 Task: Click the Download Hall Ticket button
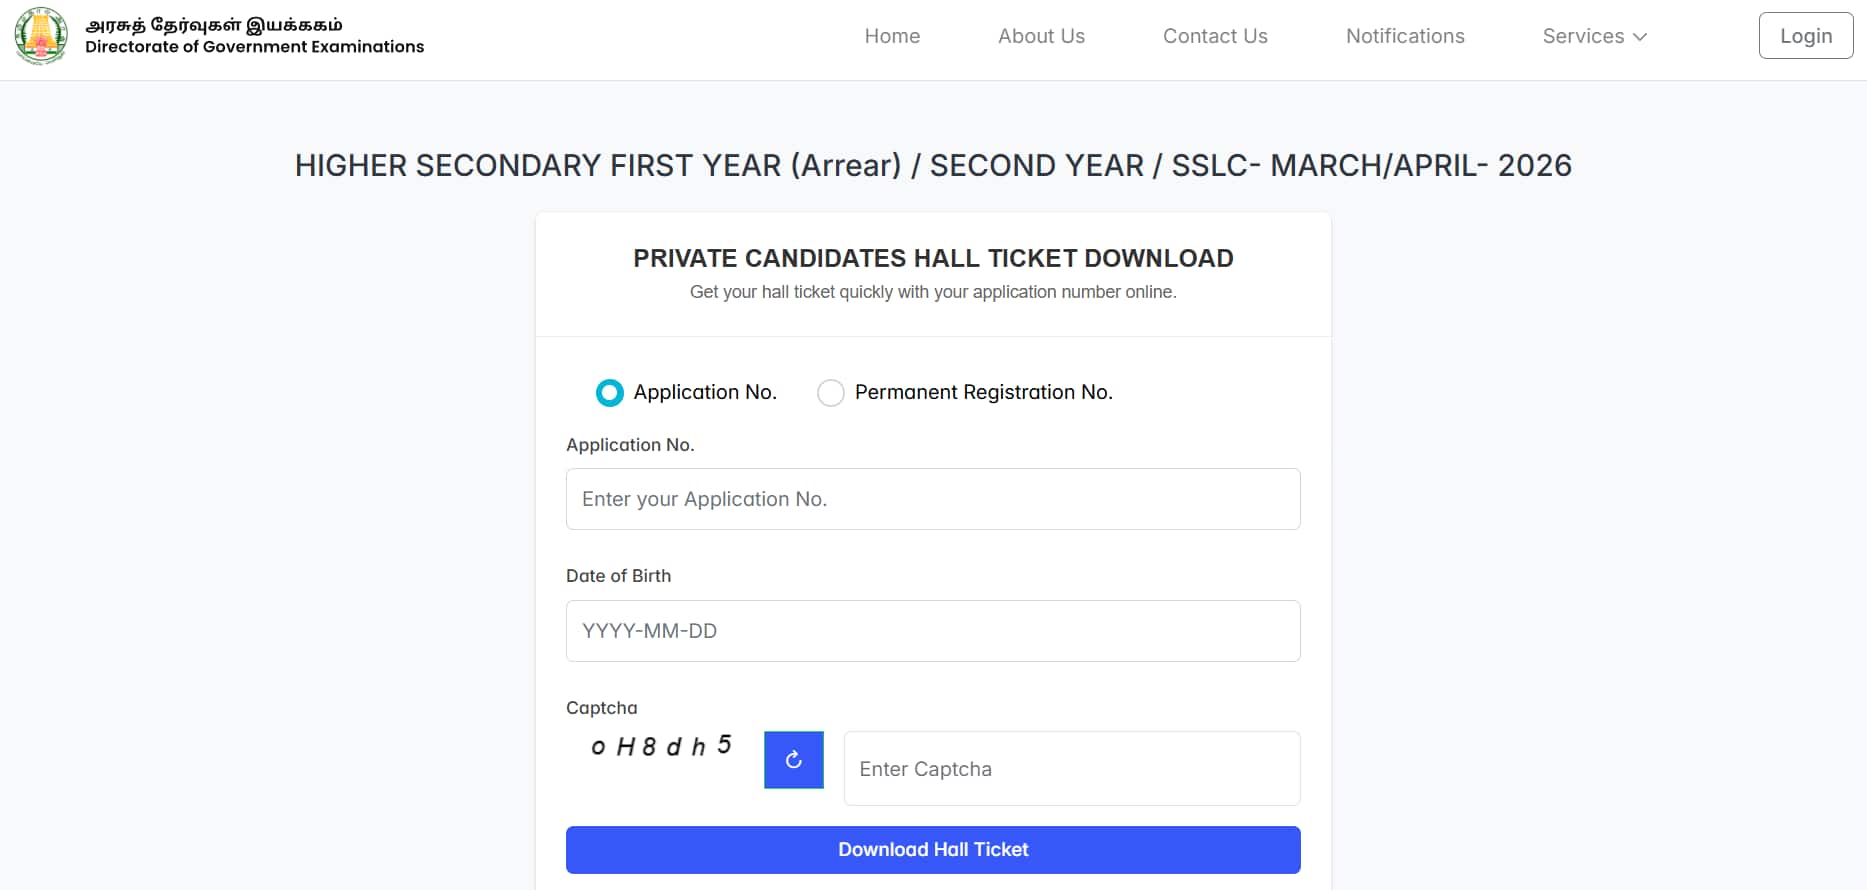[x=933, y=850]
